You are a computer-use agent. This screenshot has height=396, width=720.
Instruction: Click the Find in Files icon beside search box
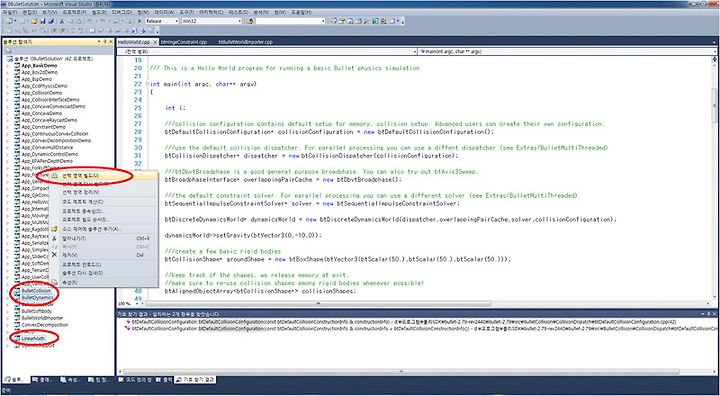pyautogui.click(x=249, y=21)
